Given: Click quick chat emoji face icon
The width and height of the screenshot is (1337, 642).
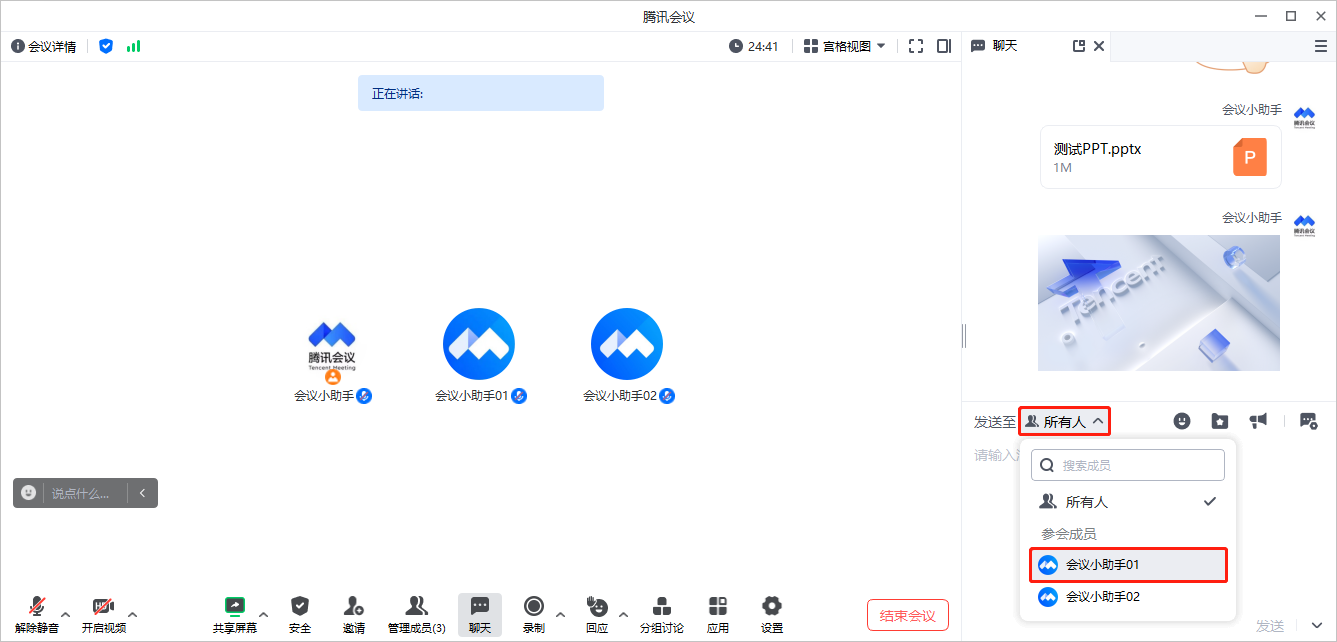Looking at the screenshot, I should 29,493.
